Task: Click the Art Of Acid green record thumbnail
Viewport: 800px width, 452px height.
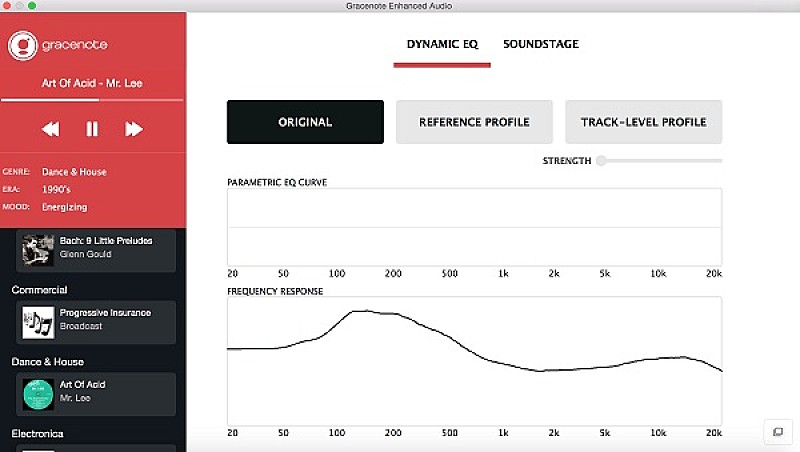Action: point(38,393)
